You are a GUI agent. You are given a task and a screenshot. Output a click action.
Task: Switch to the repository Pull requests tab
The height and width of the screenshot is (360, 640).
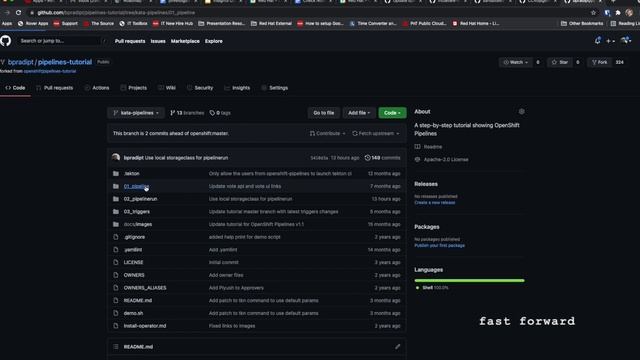coord(54,88)
